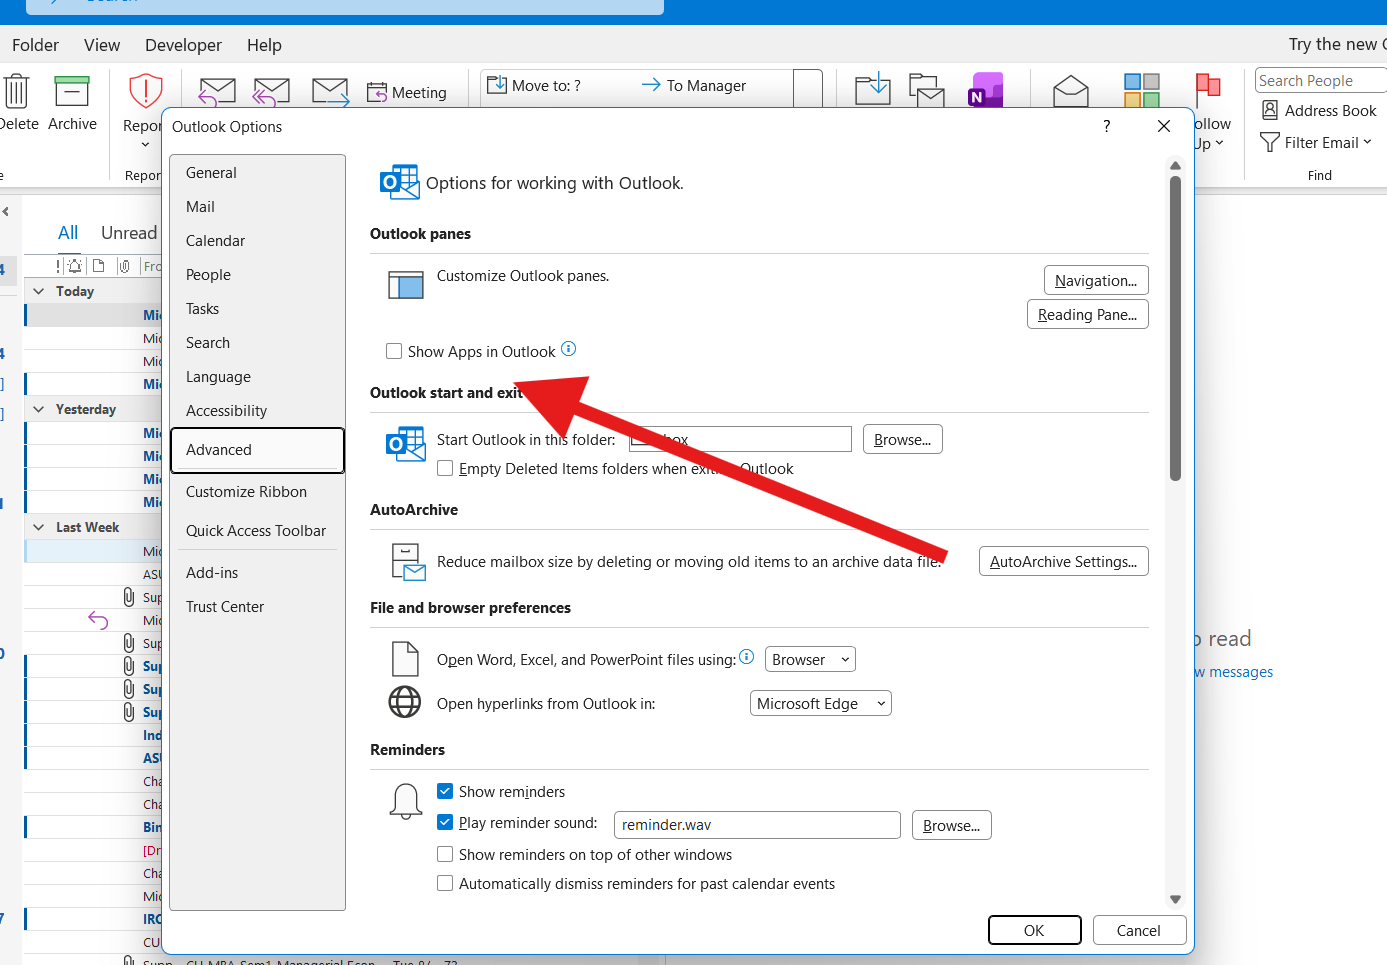Collapse the Last Week message group
The image size is (1387, 965).
click(39, 527)
